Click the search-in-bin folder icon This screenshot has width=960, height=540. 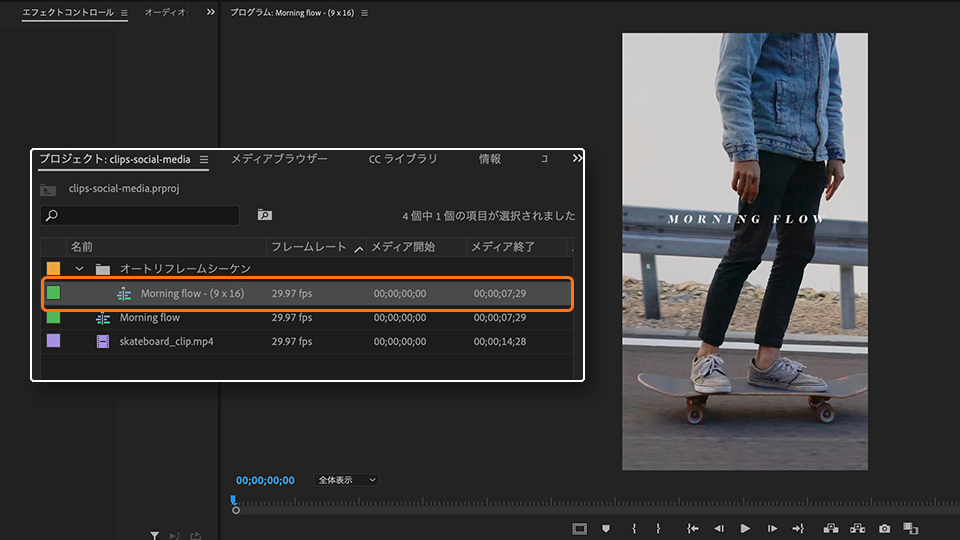[264, 215]
